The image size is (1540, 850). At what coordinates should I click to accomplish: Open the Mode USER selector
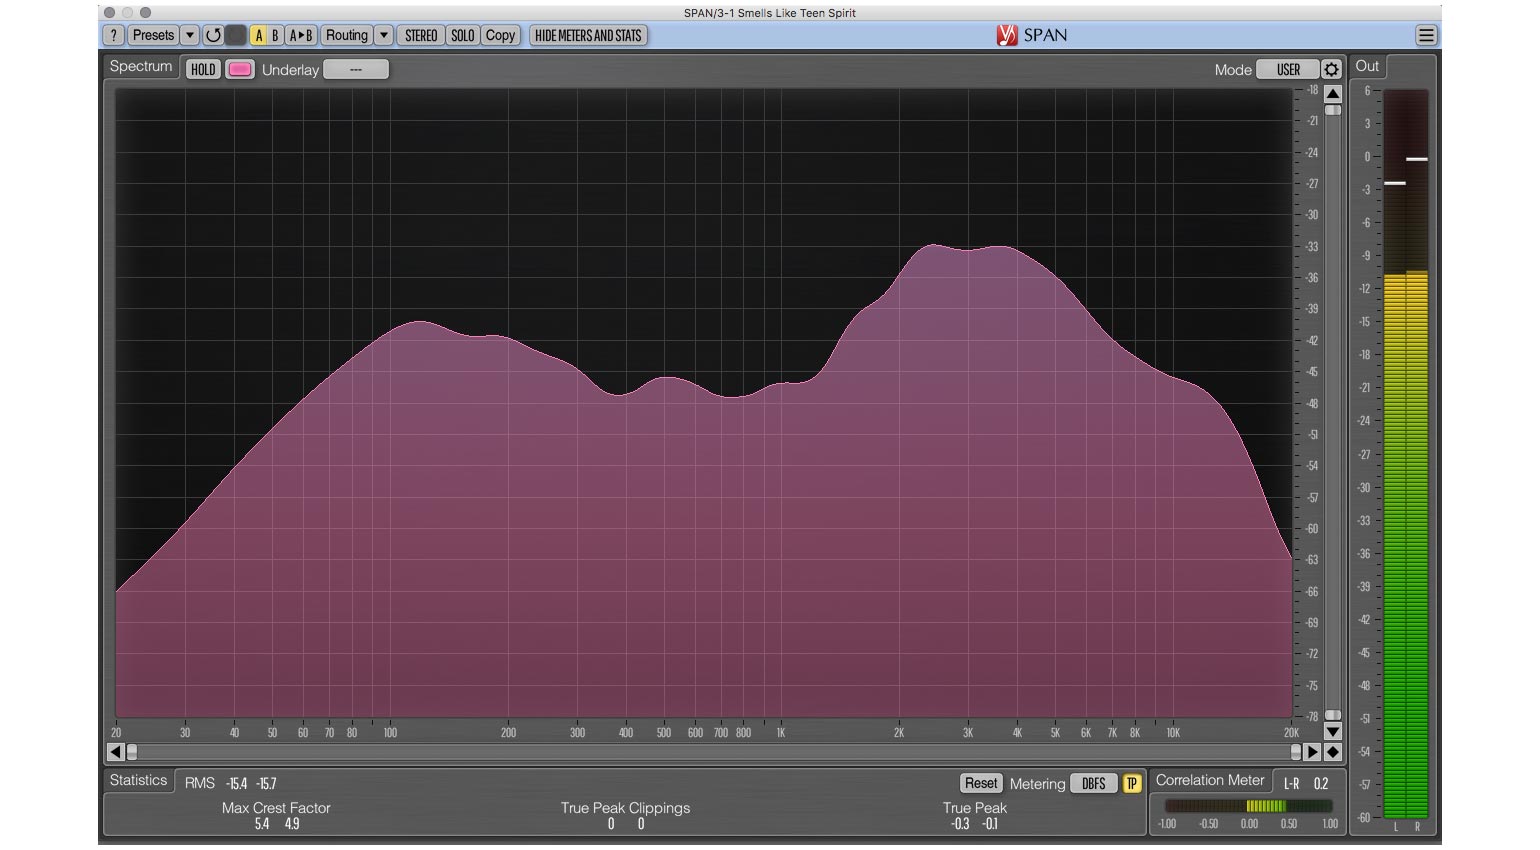(x=1287, y=69)
